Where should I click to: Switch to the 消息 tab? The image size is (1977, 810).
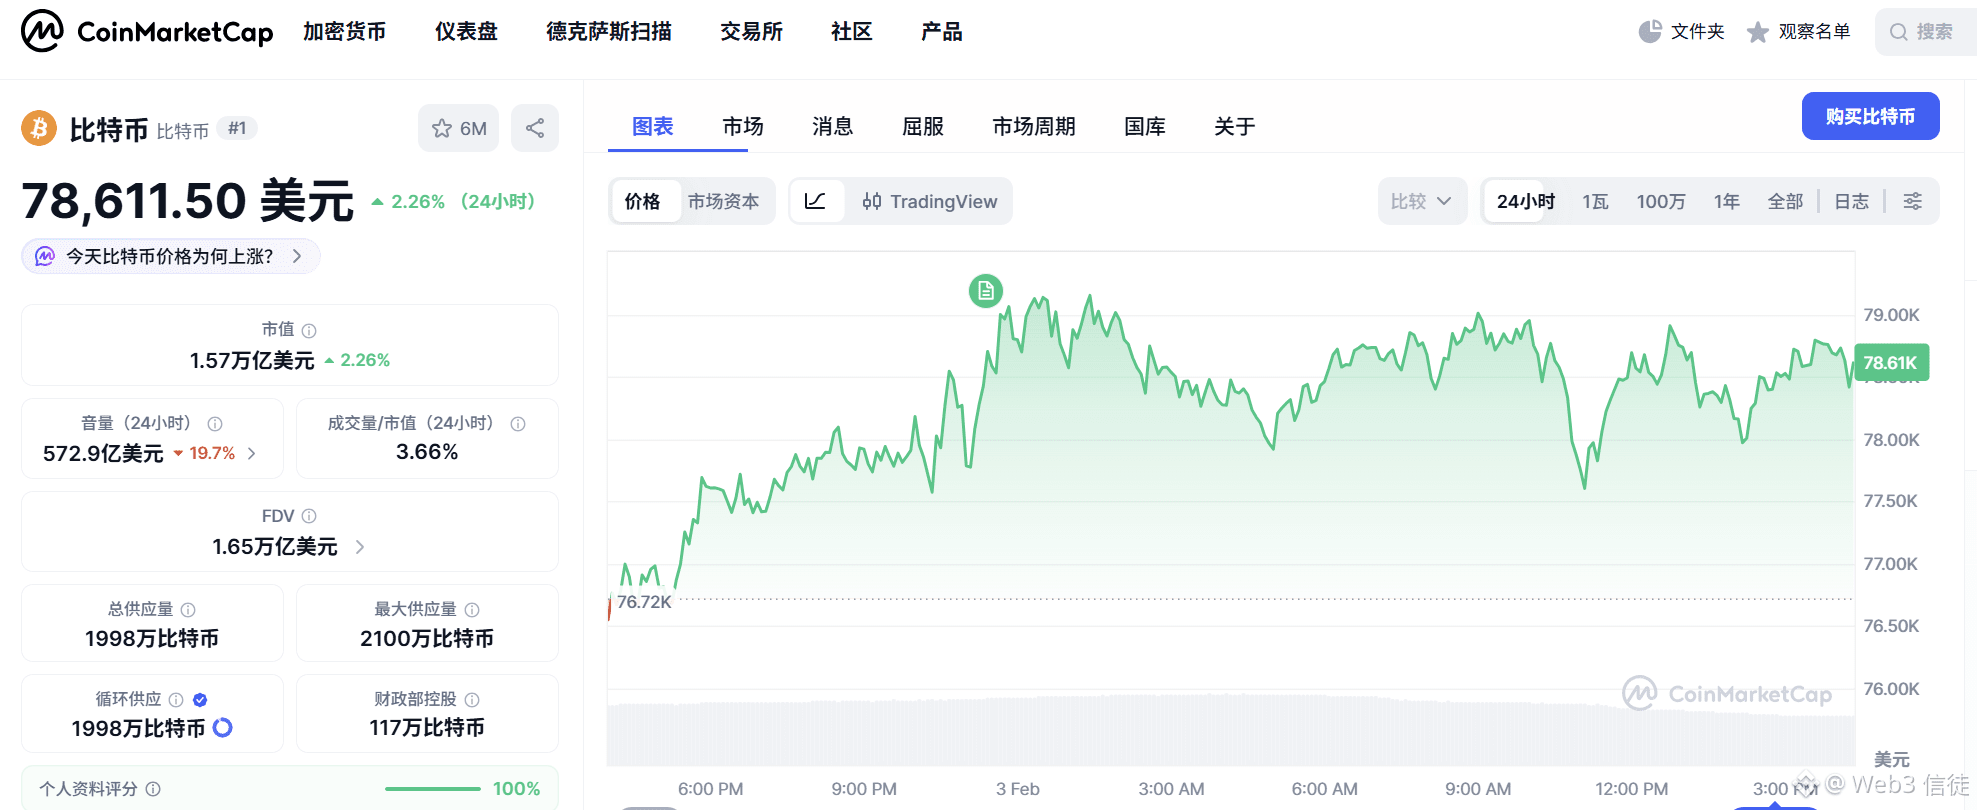tap(832, 127)
